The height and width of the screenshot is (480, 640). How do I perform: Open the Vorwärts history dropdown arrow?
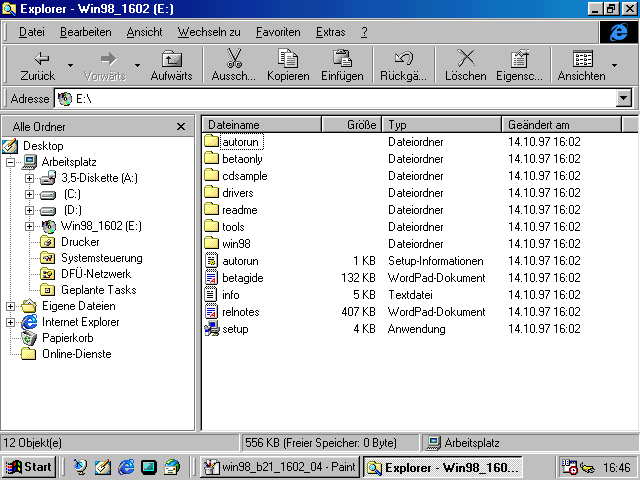[x=138, y=65]
